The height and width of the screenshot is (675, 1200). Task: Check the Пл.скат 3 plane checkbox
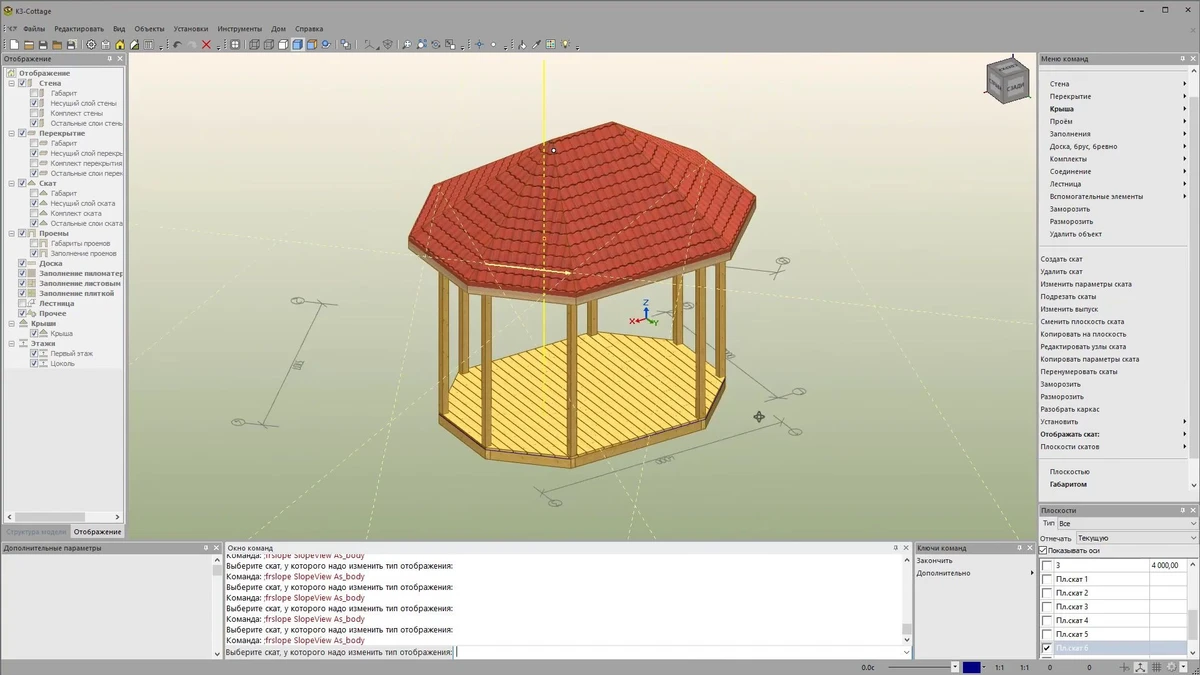[1047, 607]
